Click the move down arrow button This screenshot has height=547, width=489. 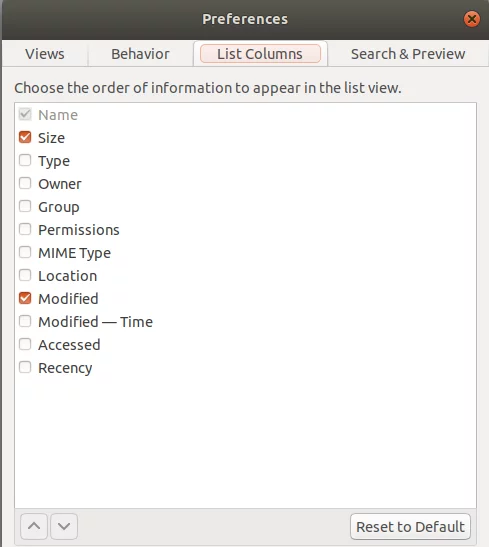(x=64, y=526)
